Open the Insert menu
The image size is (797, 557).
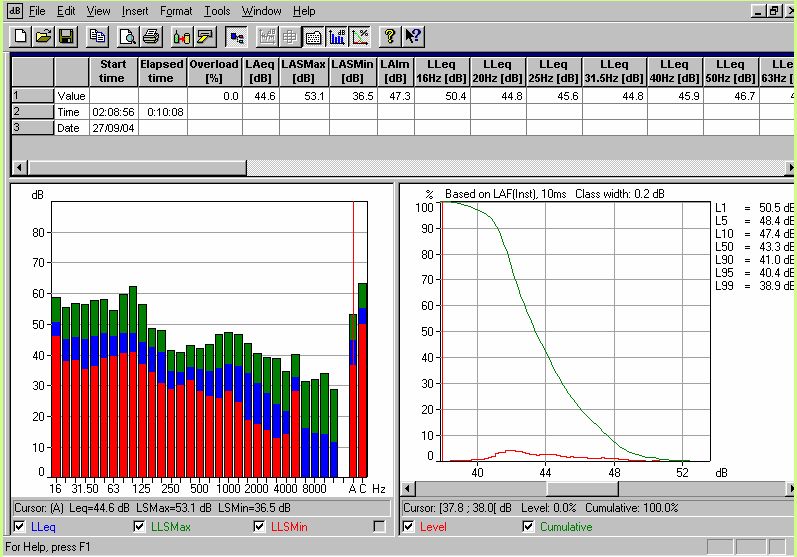pos(135,11)
